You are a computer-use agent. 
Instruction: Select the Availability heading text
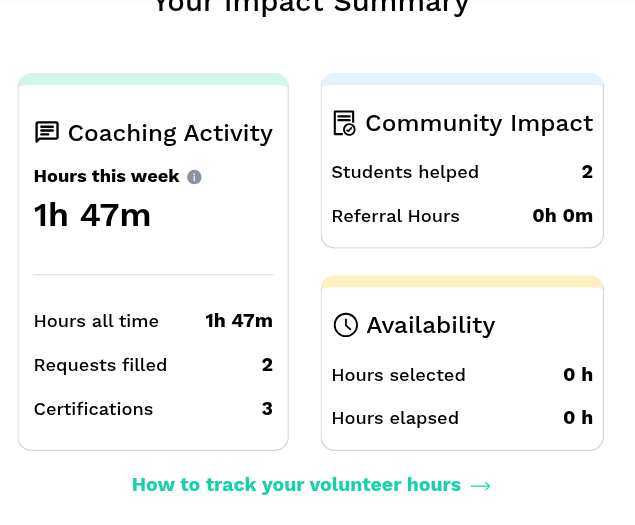click(x=430, y=325)
